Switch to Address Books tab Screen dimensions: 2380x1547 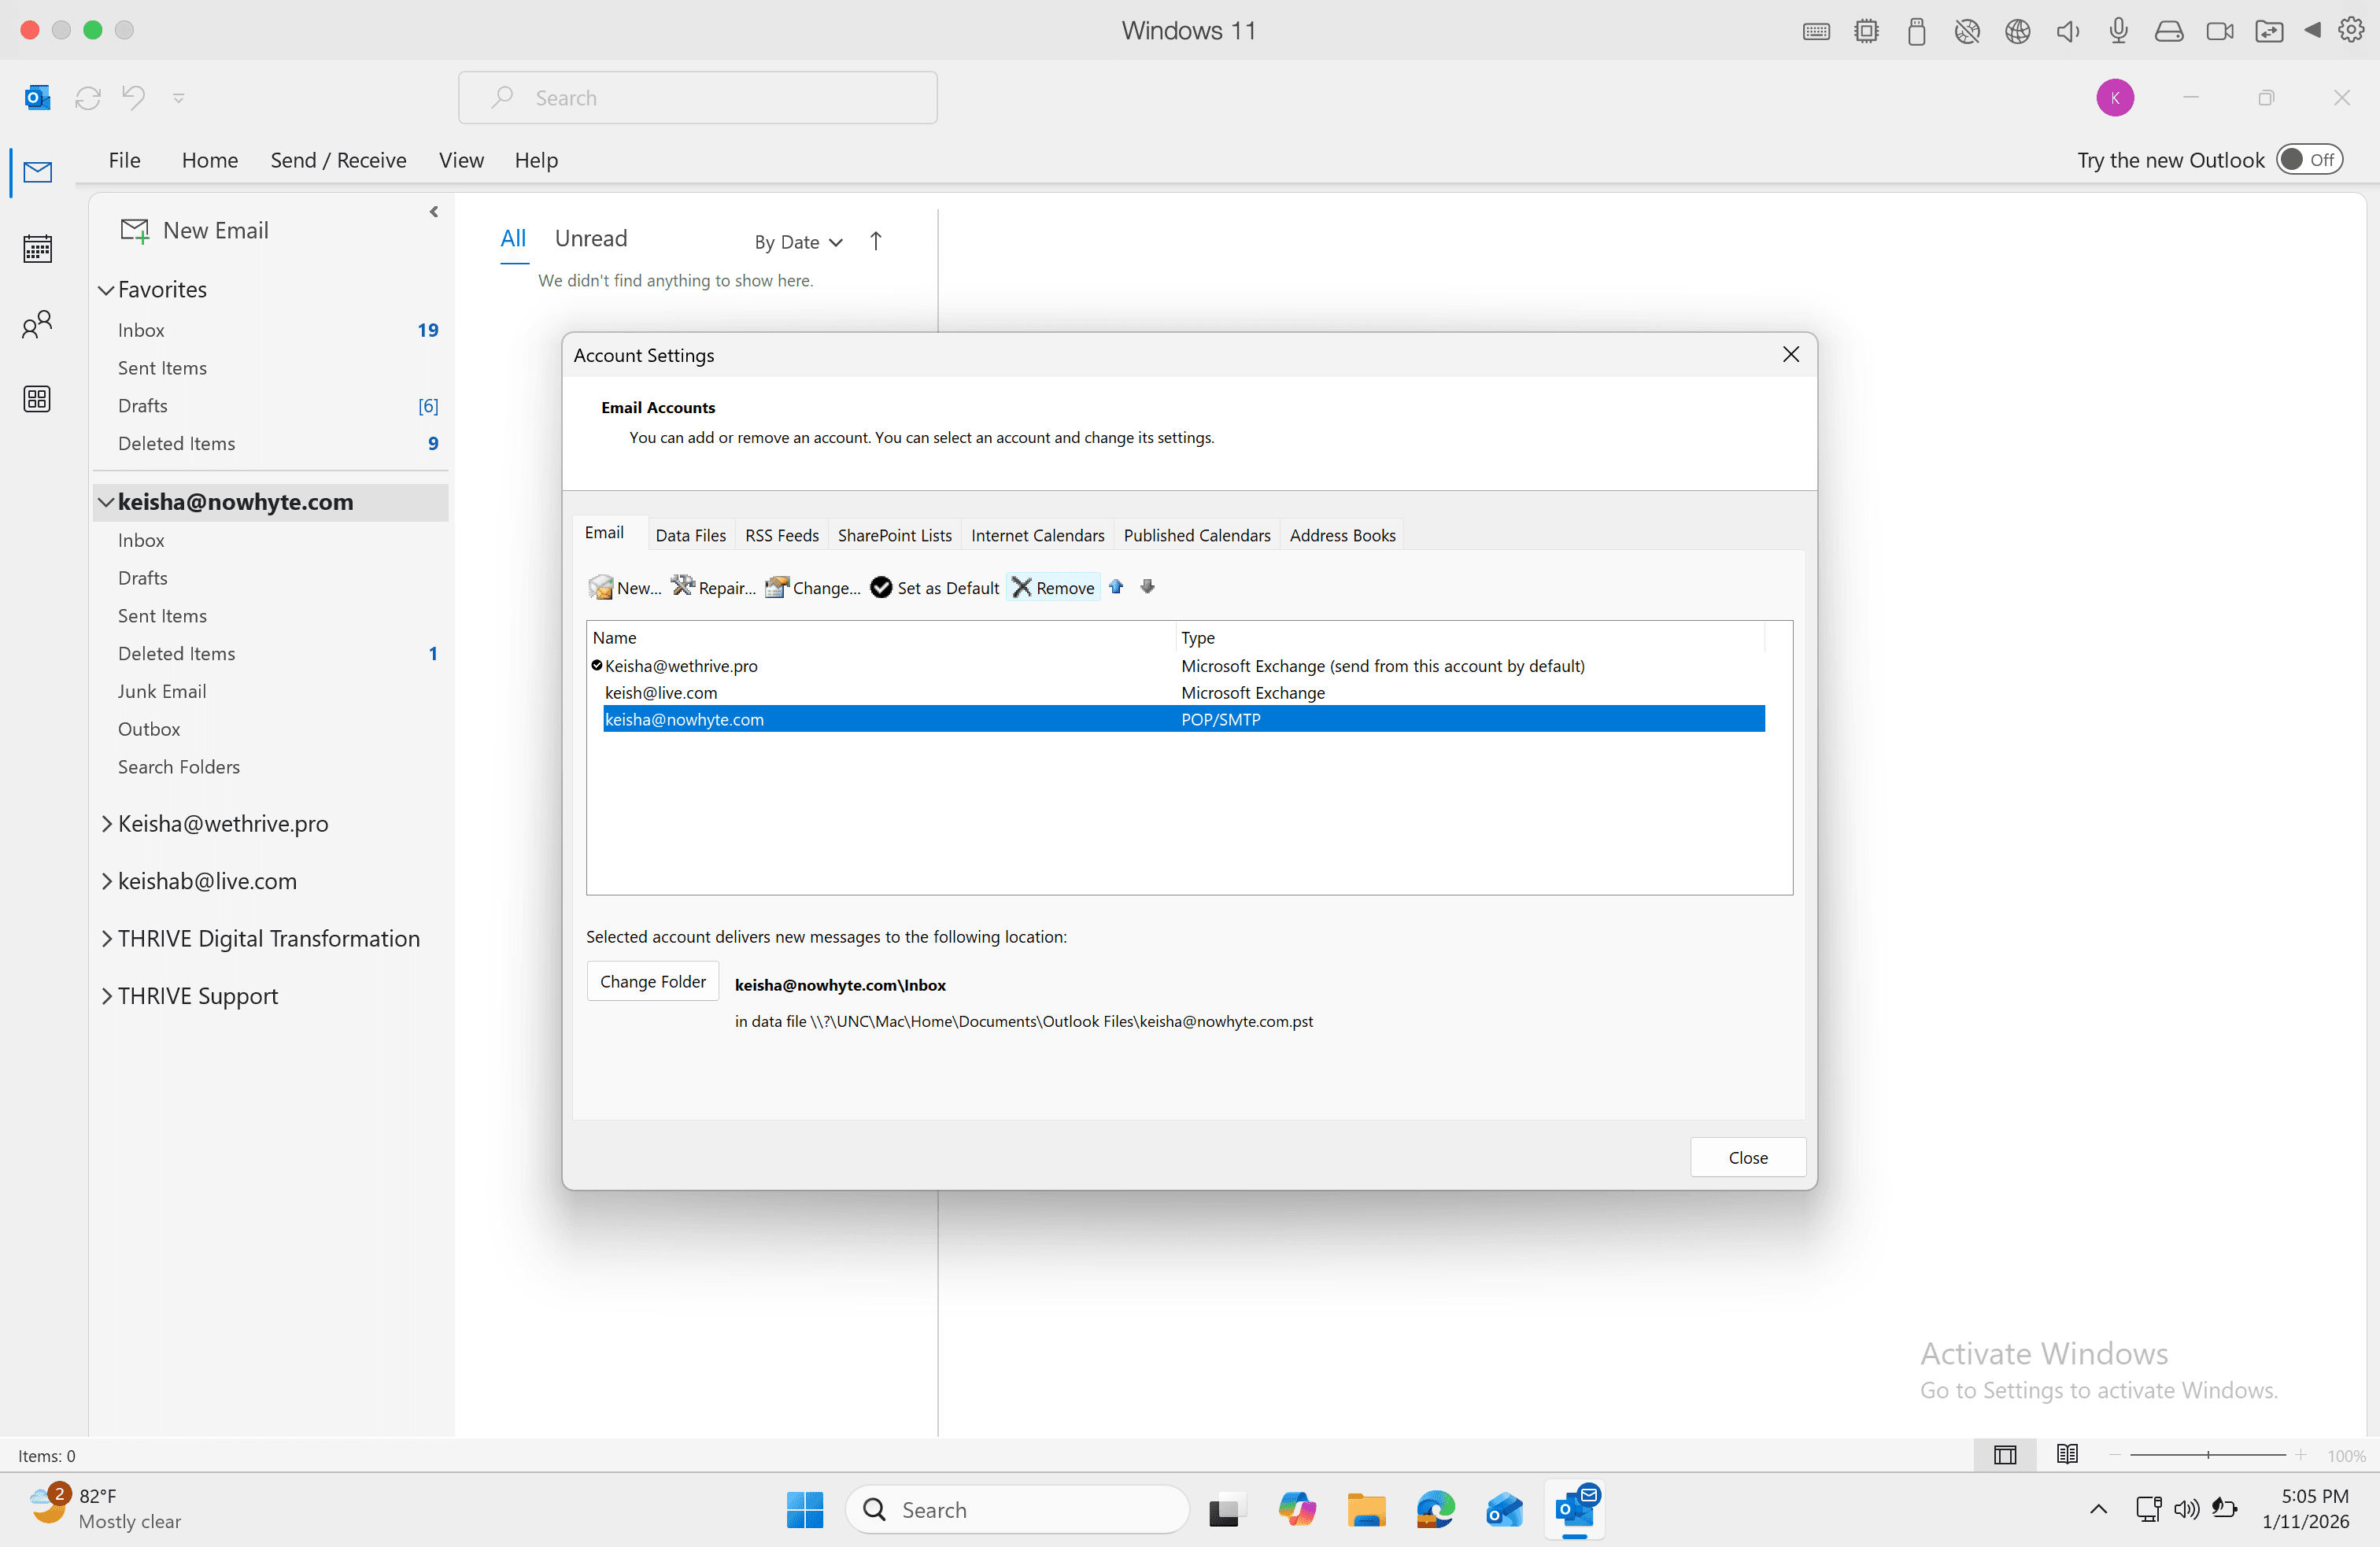1341,535
